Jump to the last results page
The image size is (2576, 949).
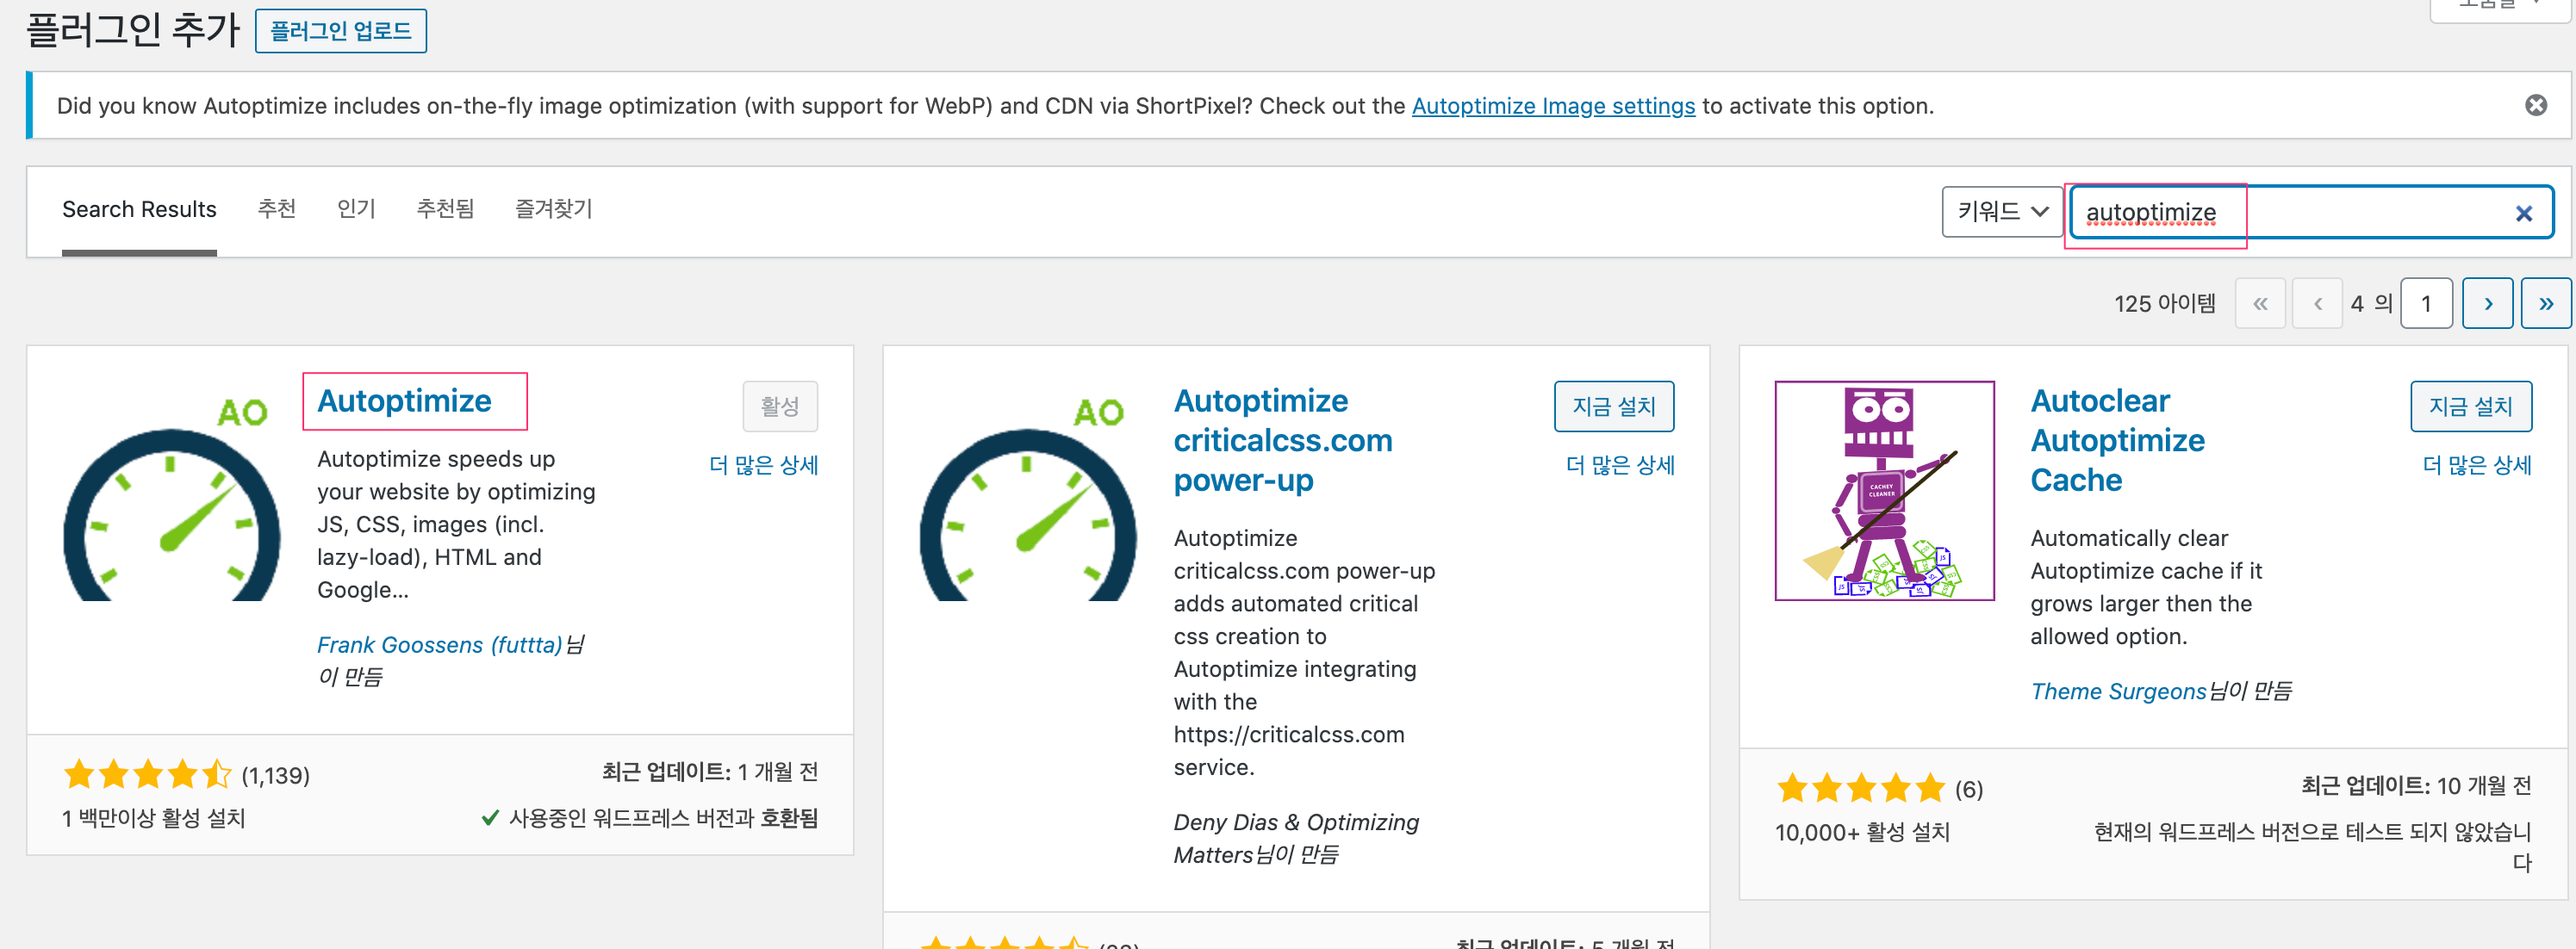pyautogui.click(x=2545, y=303)
